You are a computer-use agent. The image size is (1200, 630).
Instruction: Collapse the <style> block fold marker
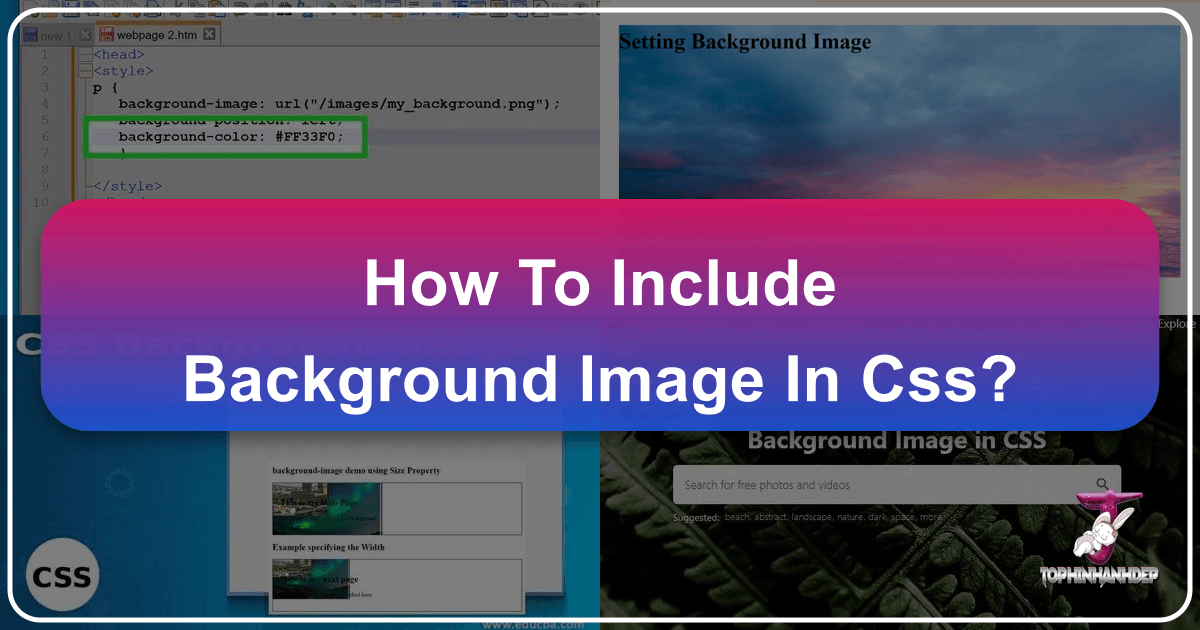(x=83, y=70)
